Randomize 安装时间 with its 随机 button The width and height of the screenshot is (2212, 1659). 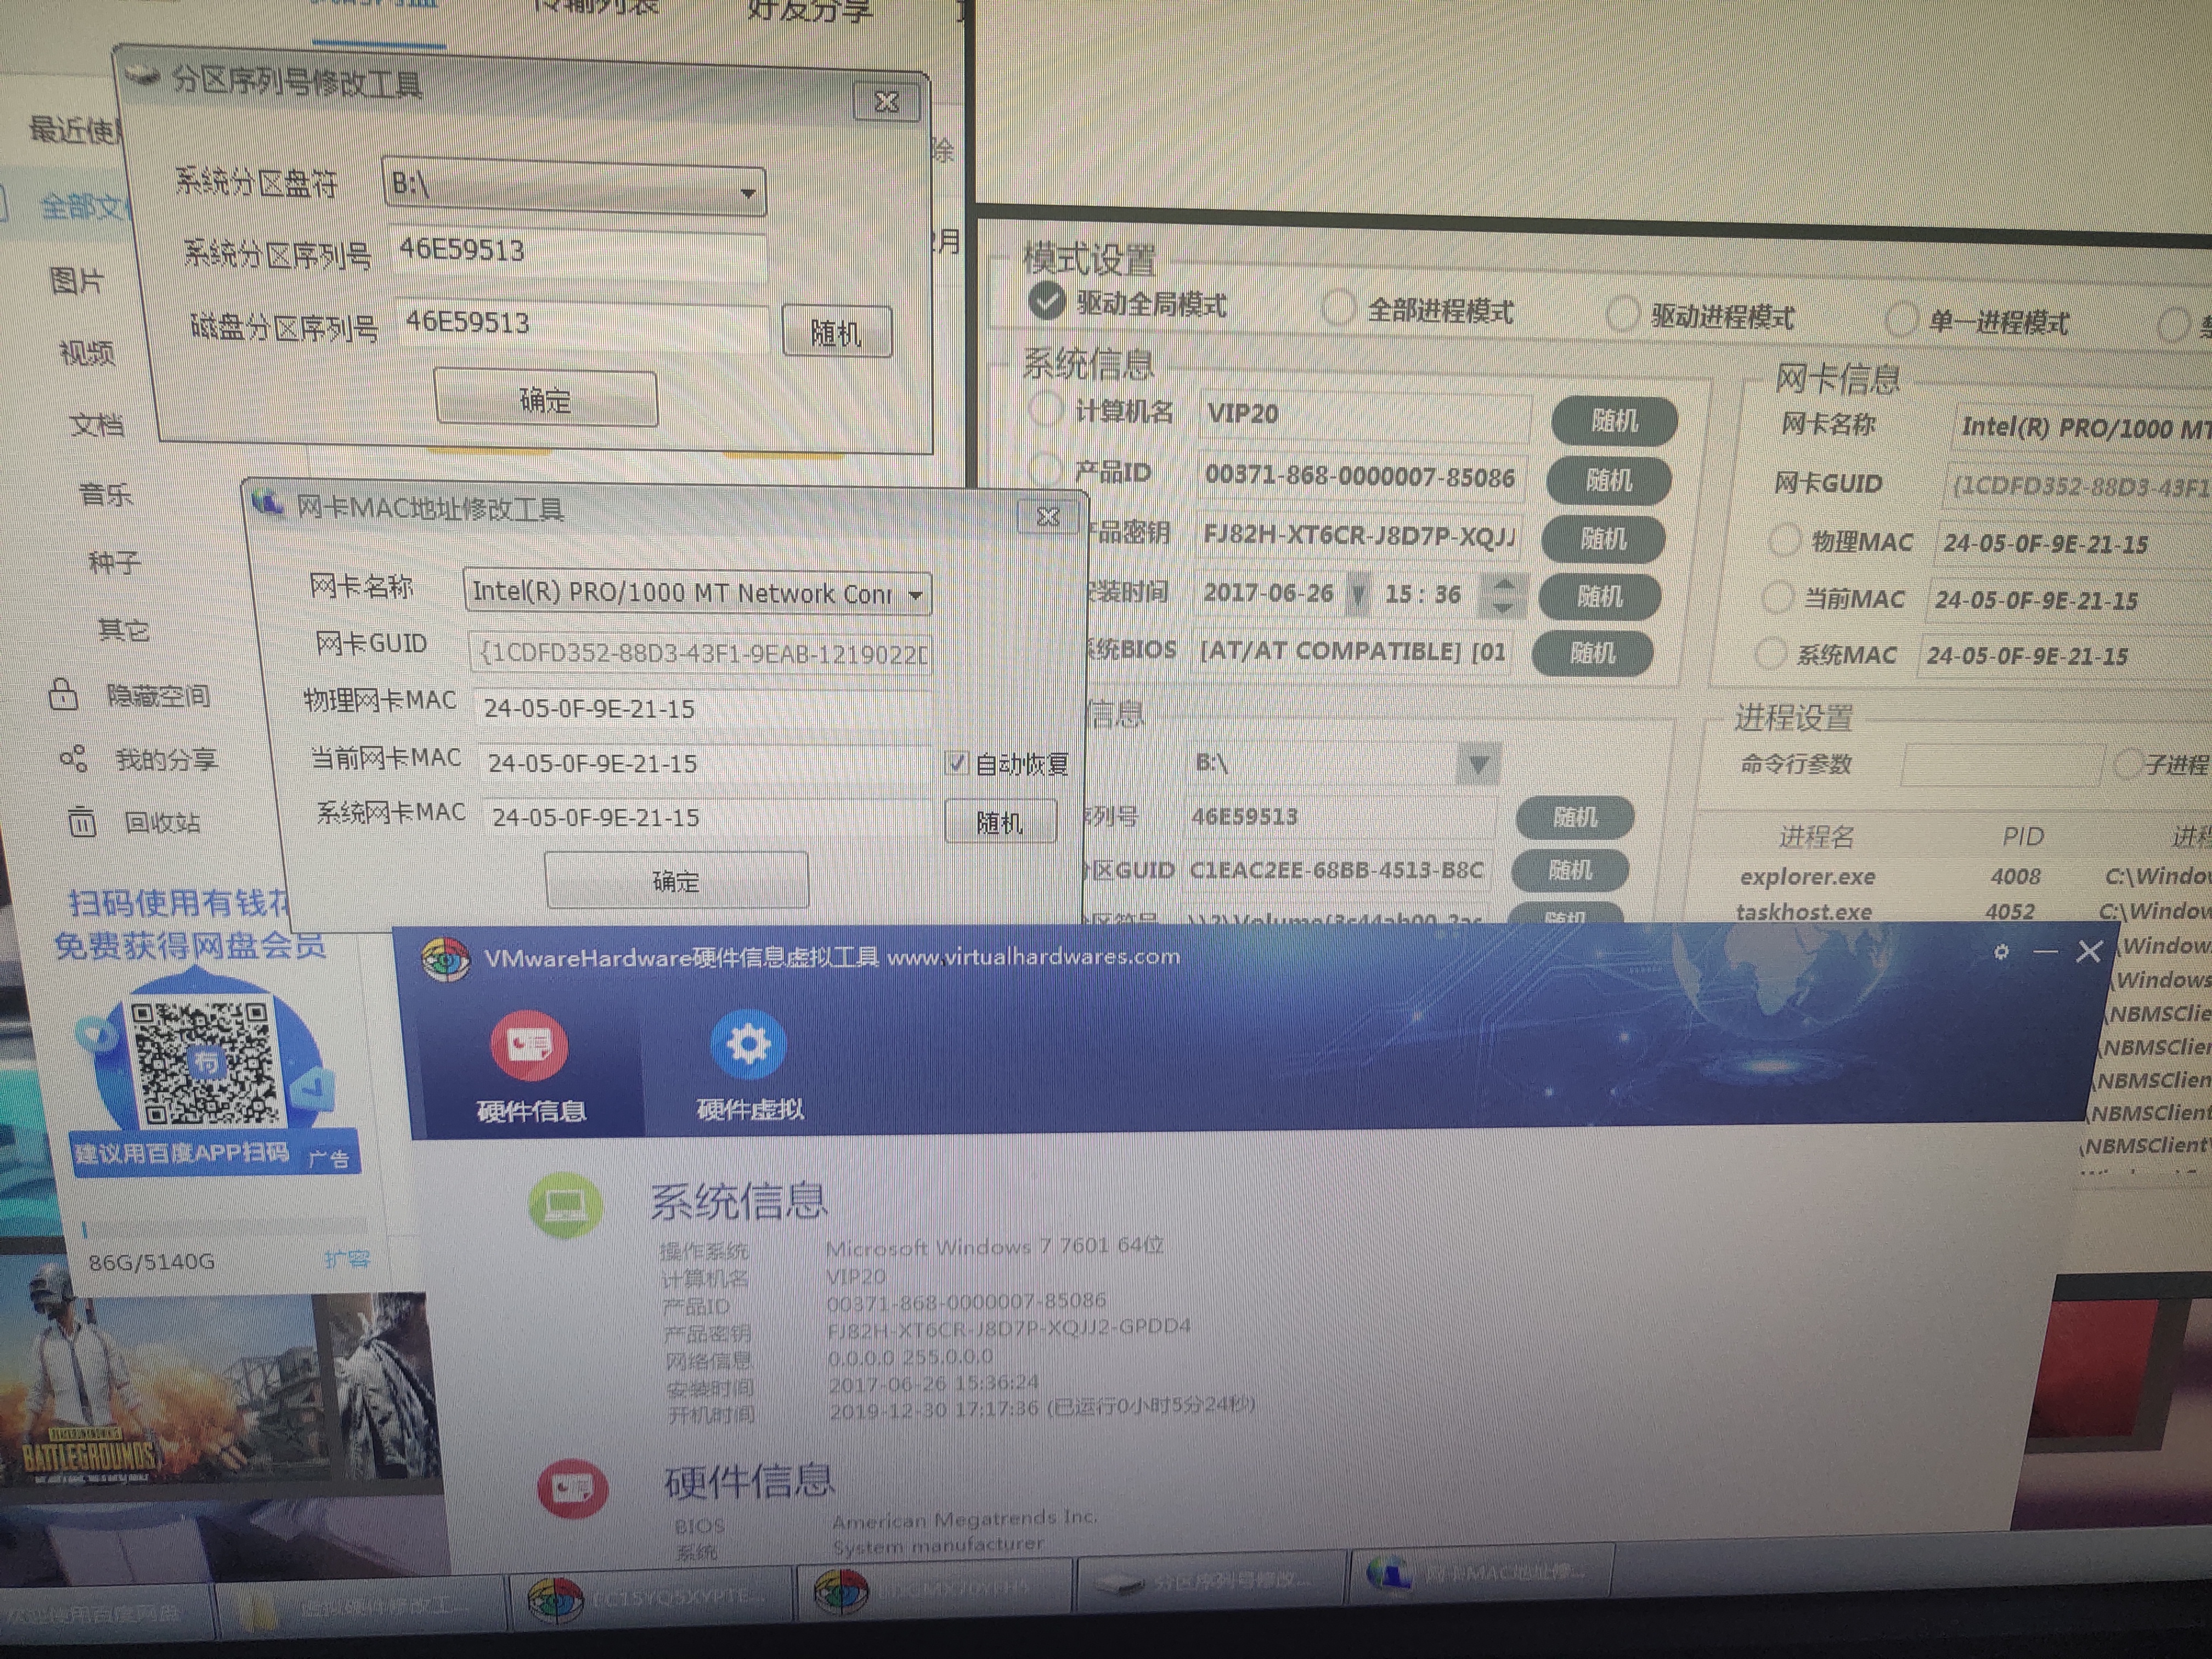click(x=1599, y=597)
